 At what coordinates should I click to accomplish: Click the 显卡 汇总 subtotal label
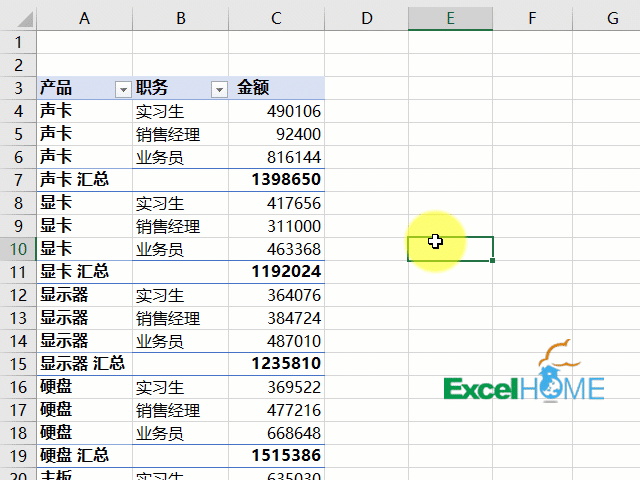74,272
